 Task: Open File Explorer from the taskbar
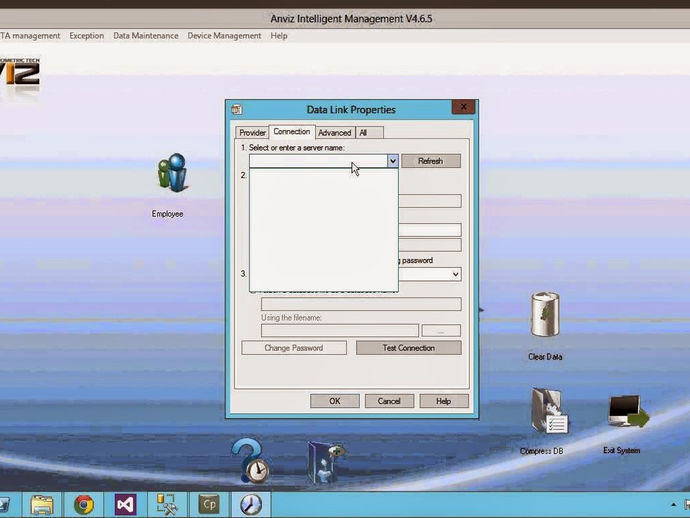coord(42,504)
